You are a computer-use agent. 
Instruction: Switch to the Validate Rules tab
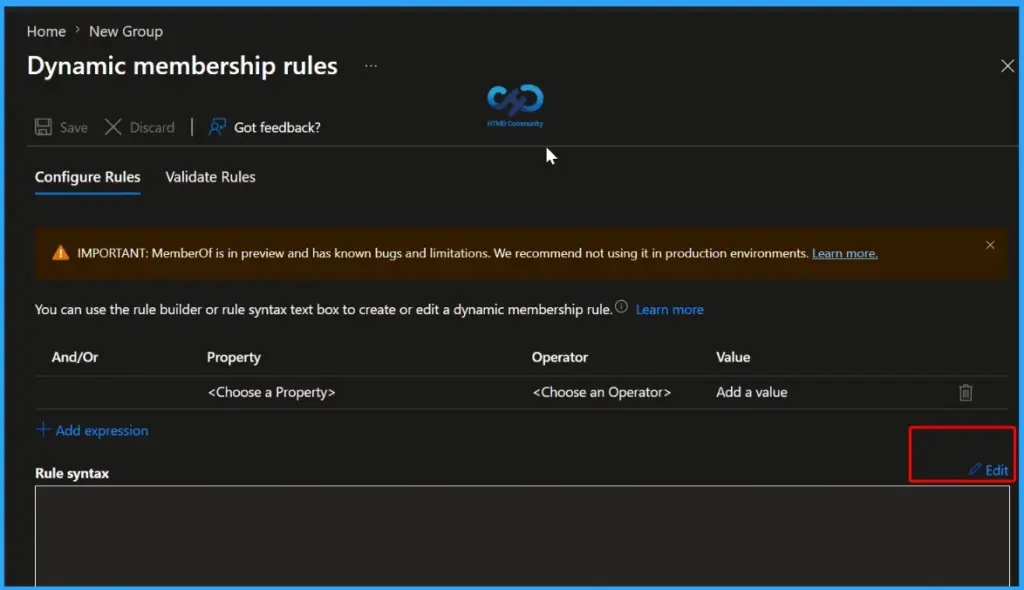tap(210, 177)
